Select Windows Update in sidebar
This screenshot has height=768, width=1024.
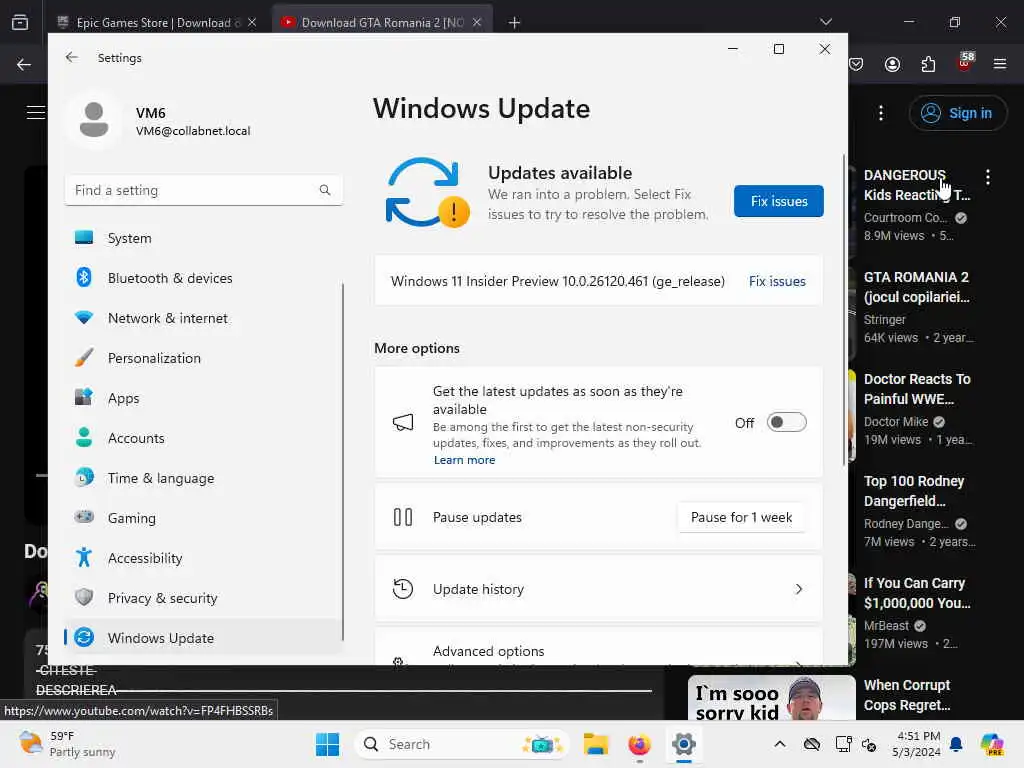(202, 637)
